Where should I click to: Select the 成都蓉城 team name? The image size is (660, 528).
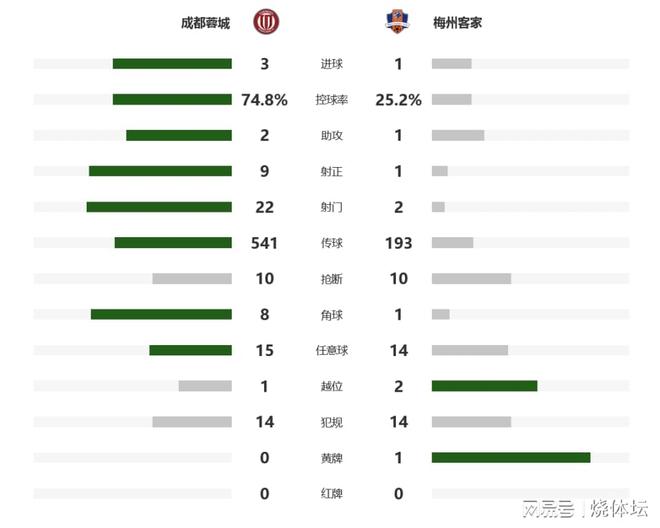pyautogui.click(x=205, y=23)
